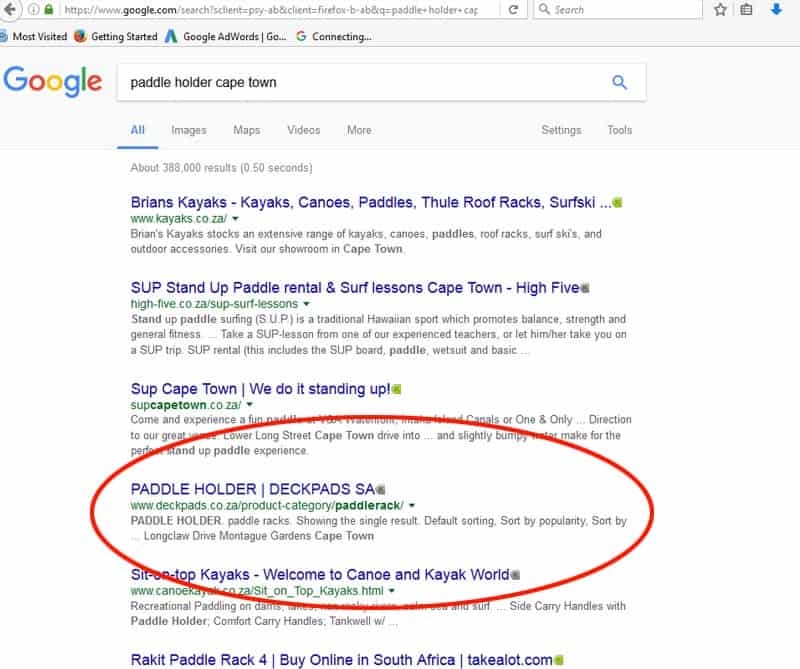Show site information via the info icon
This screenshot has width=800, height=669.
pos(33,9)
